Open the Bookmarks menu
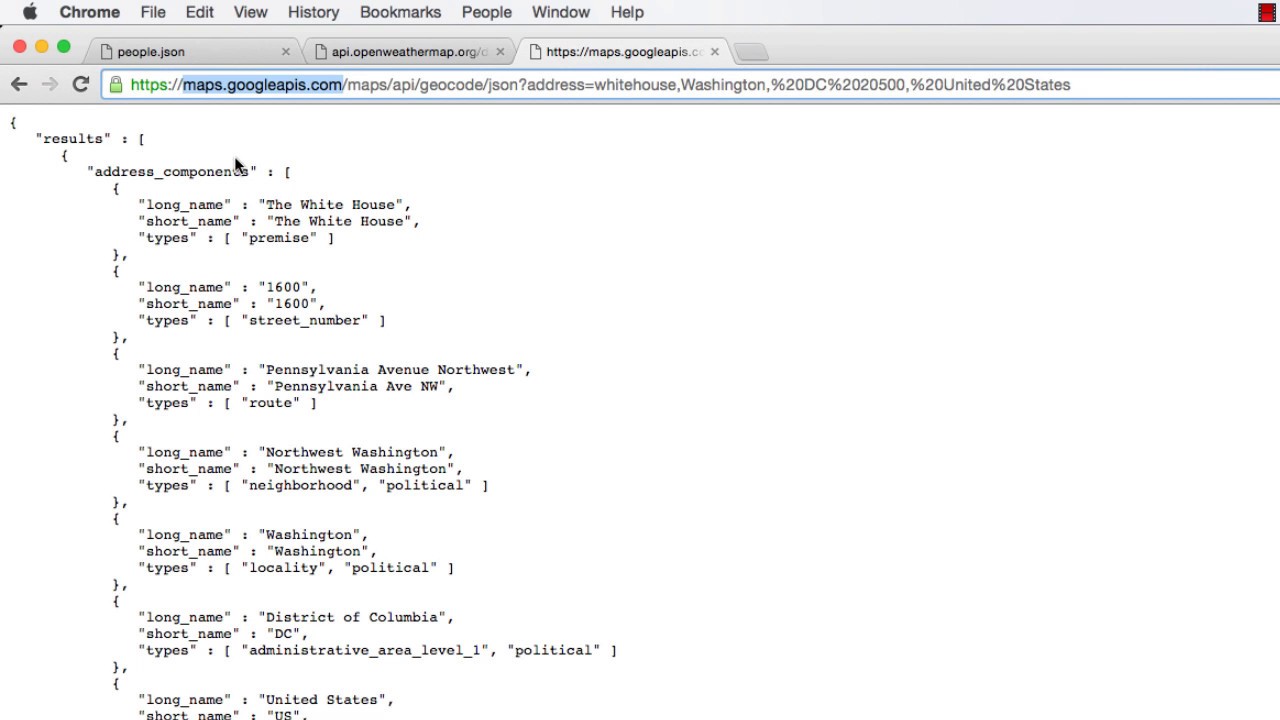 click(x=400, y=12)
